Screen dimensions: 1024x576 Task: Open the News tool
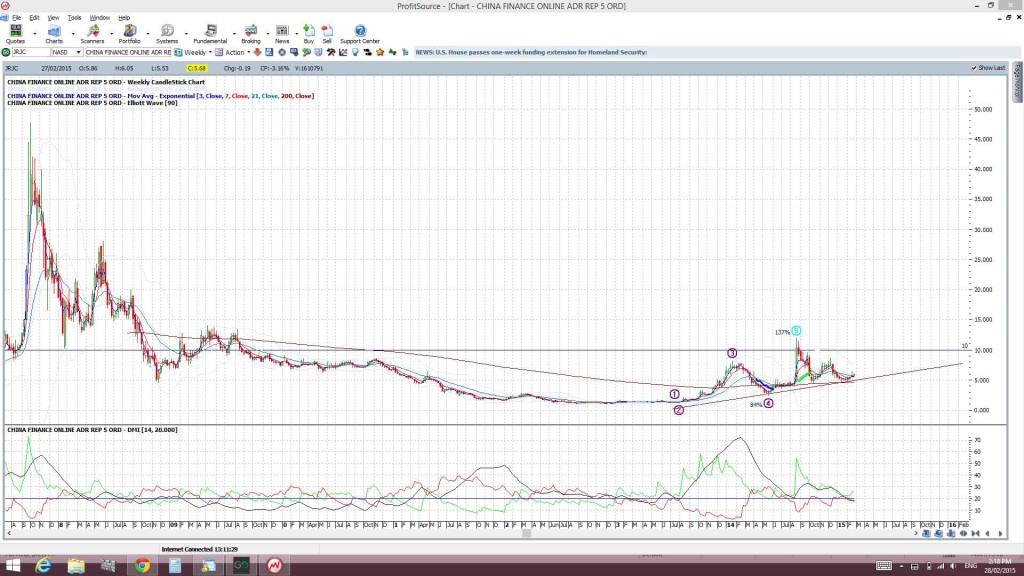click(282, 34)
